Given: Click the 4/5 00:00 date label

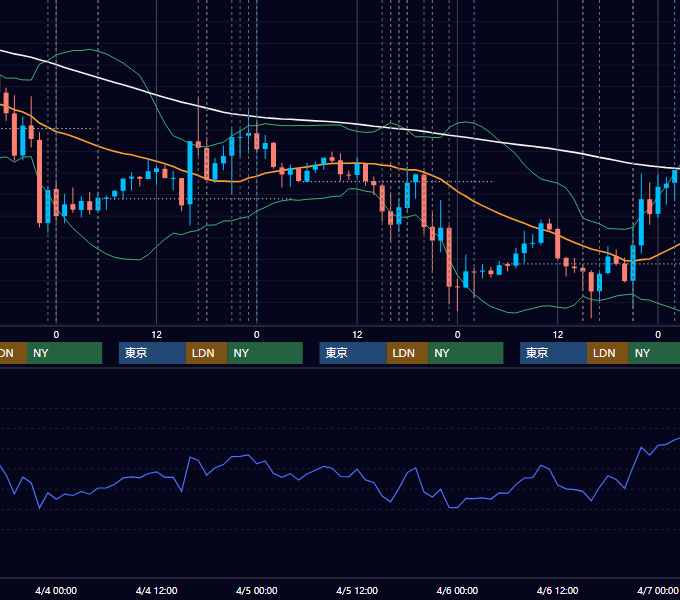Looking at the screenshot, I should pos(256,590).
